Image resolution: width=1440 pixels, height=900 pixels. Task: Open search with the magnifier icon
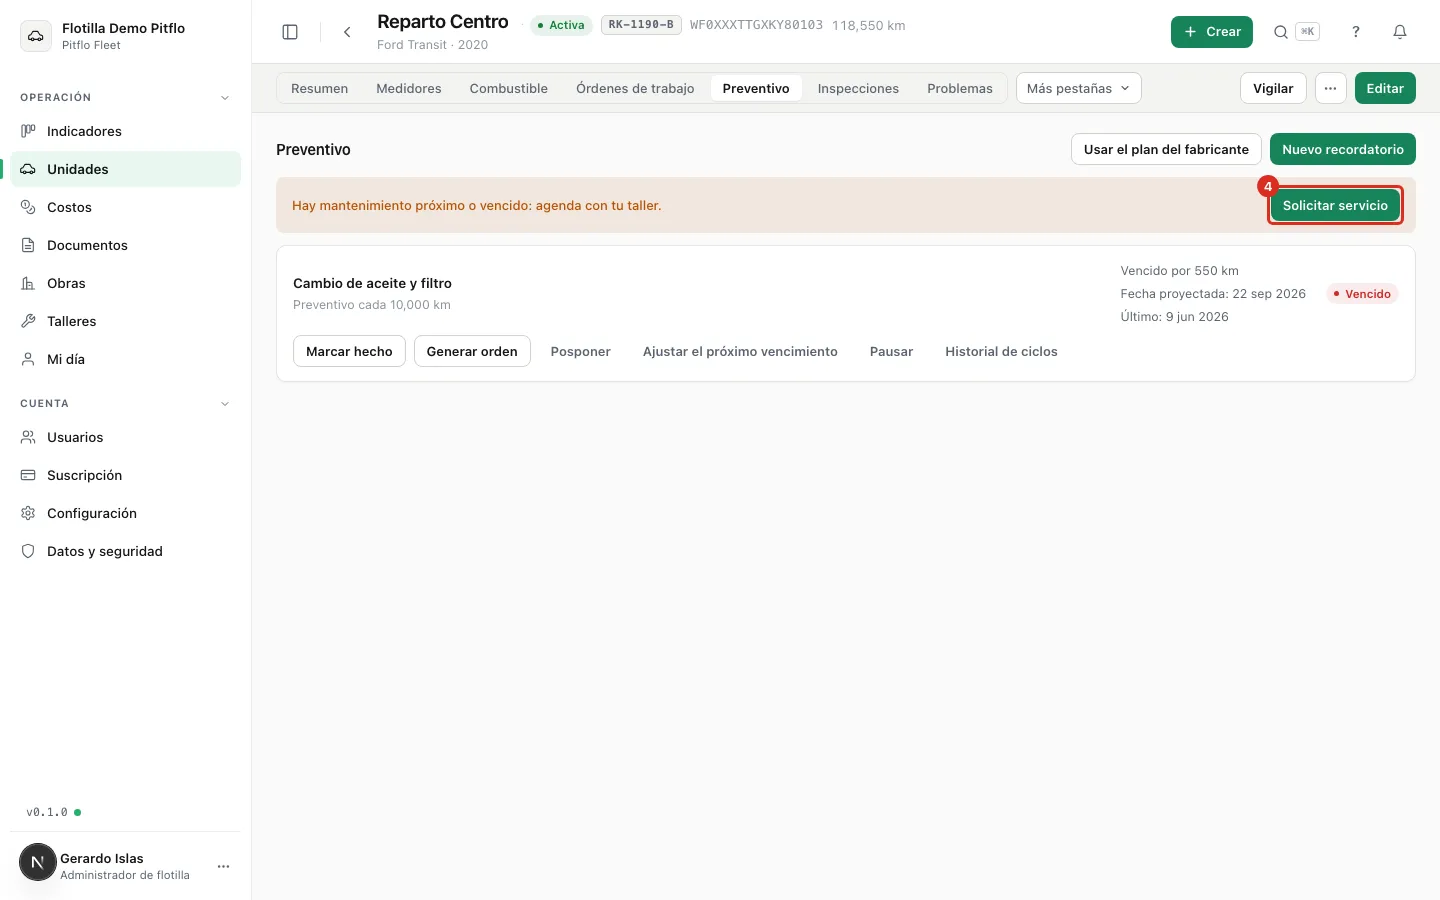click(1280, 32)
